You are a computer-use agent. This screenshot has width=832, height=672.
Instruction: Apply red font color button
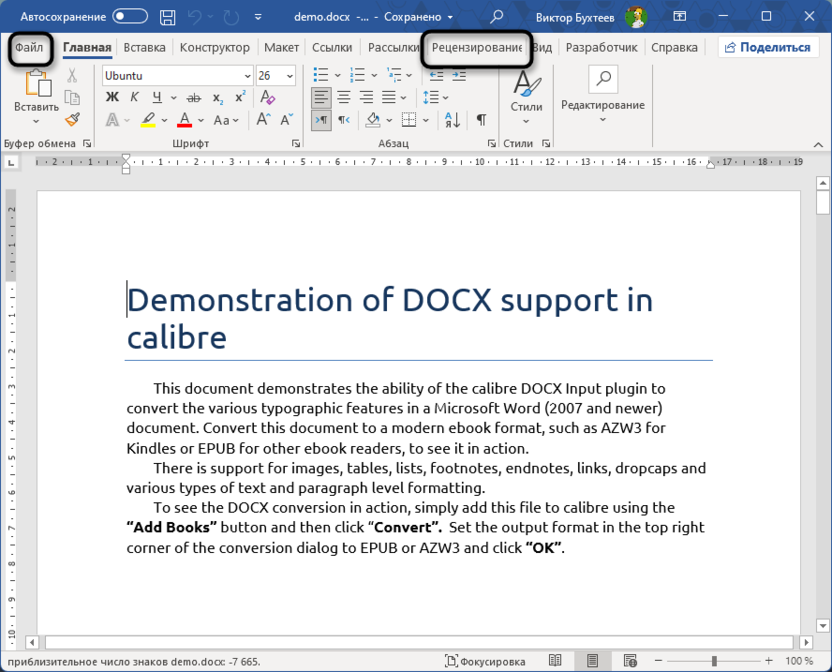184,120
